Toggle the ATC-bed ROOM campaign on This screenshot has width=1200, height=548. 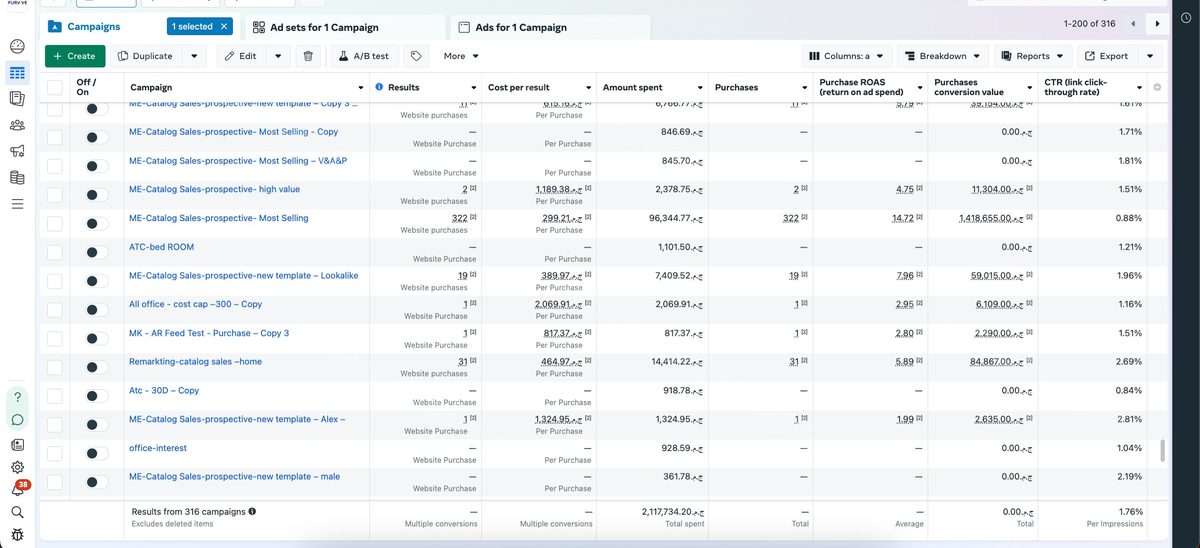click(x=97, y=252)
